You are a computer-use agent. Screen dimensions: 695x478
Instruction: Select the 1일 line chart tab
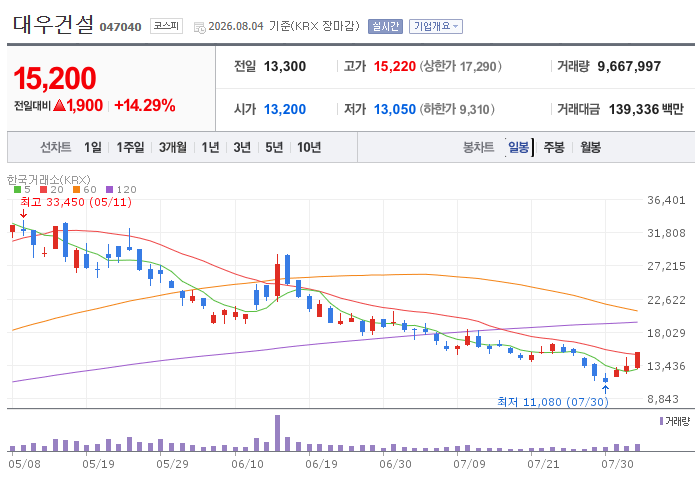coord(93,147)
